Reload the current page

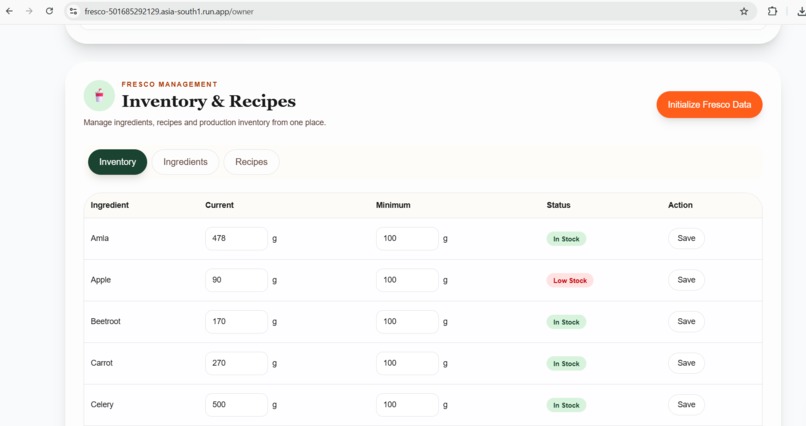pyautogui.click(x=49, y=11)
